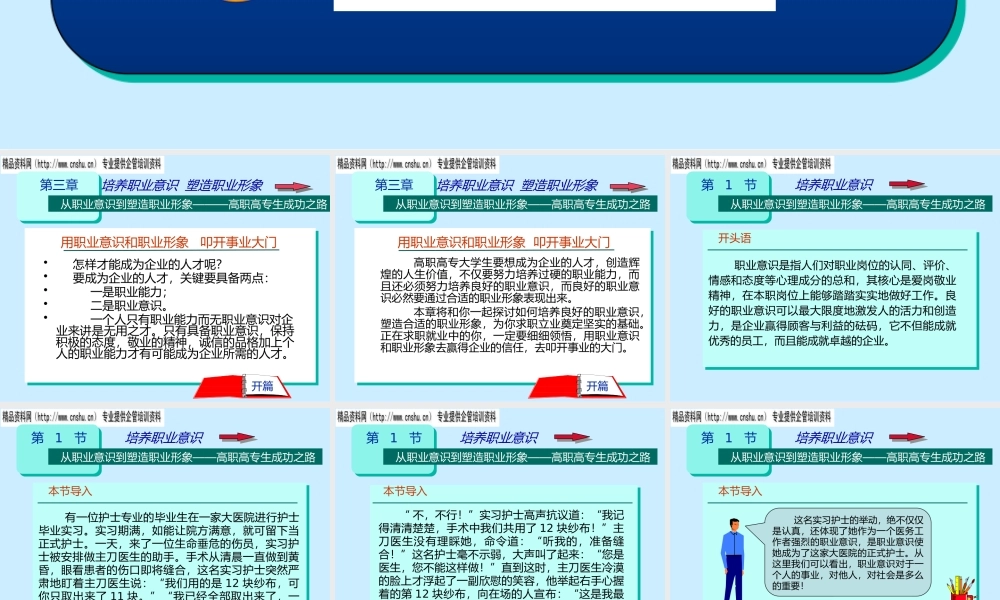Image resolution: width=1000 pixels, height=600 pixels.
Task: Click the red arrow on the 有一位护士 slide
Action: coord(237,437)
